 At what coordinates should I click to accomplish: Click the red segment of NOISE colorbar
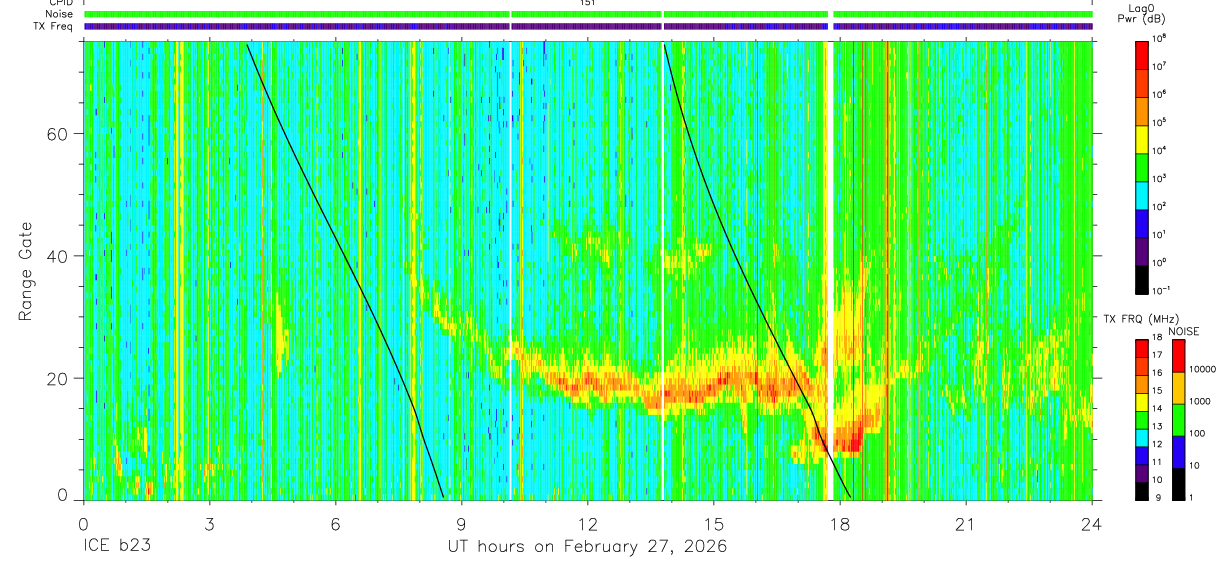click(x=1179, y=356)
